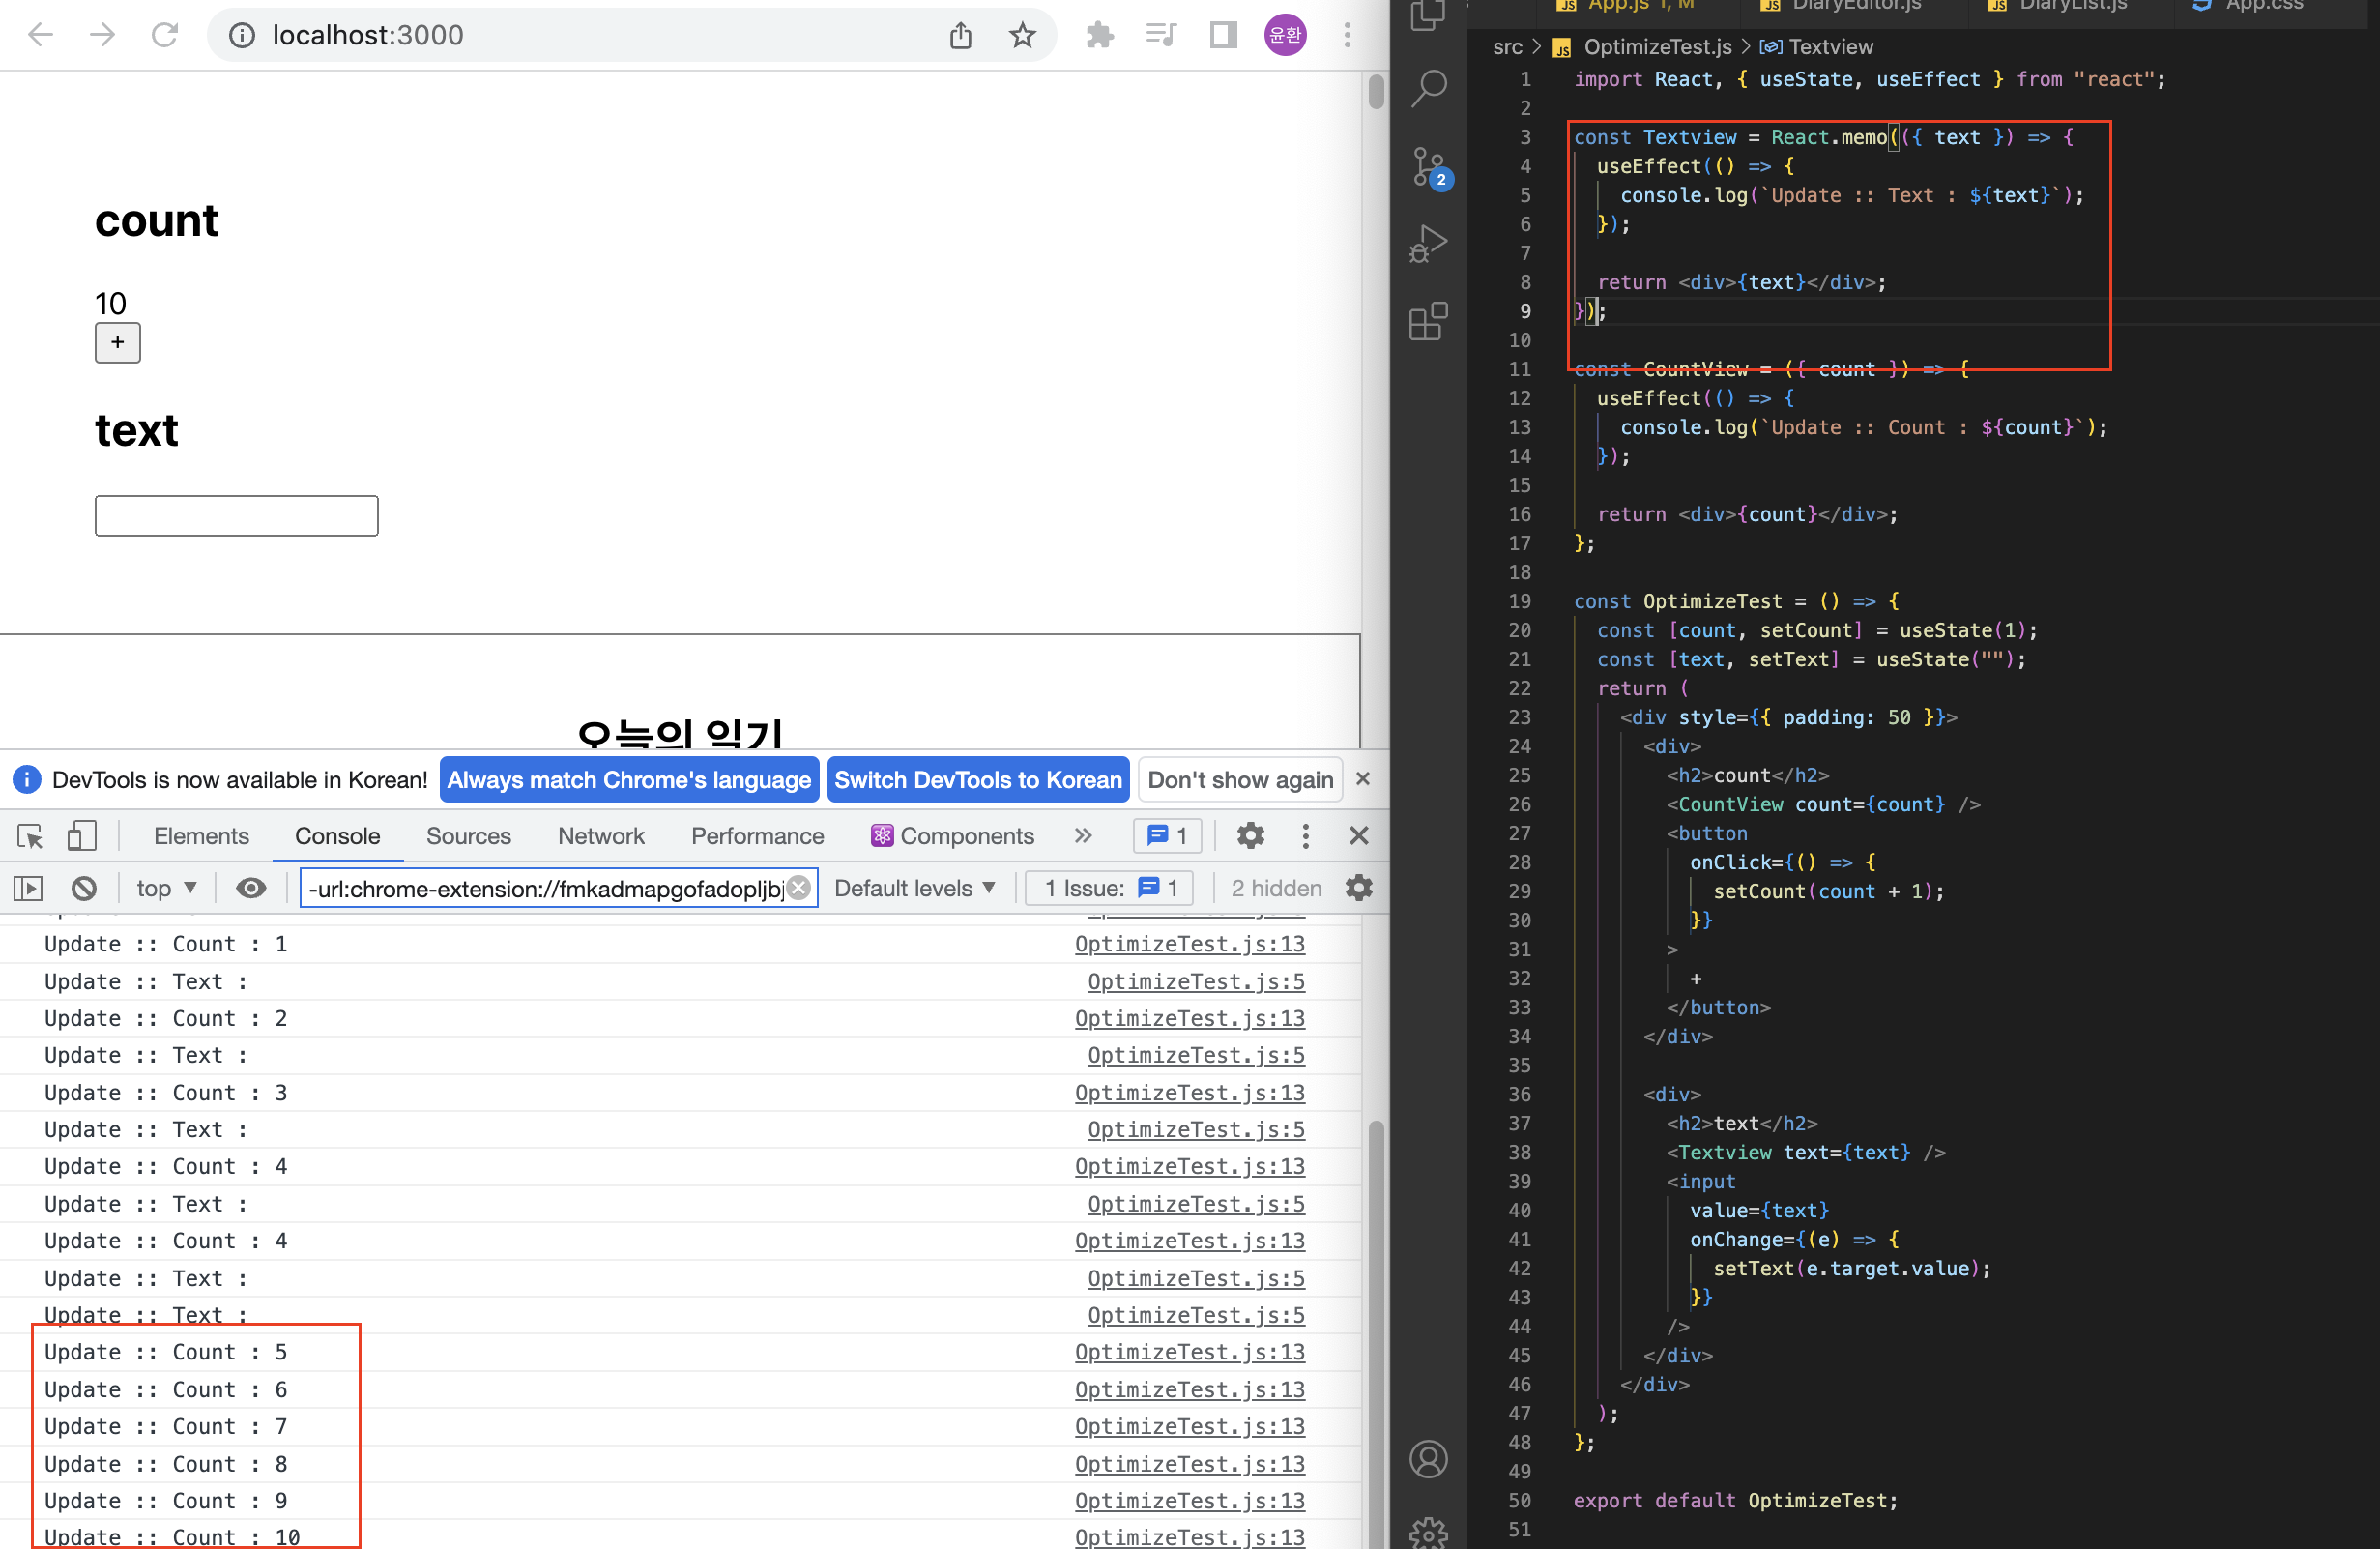Open VS Code Search sidebar icon

tap(1429, 88)
